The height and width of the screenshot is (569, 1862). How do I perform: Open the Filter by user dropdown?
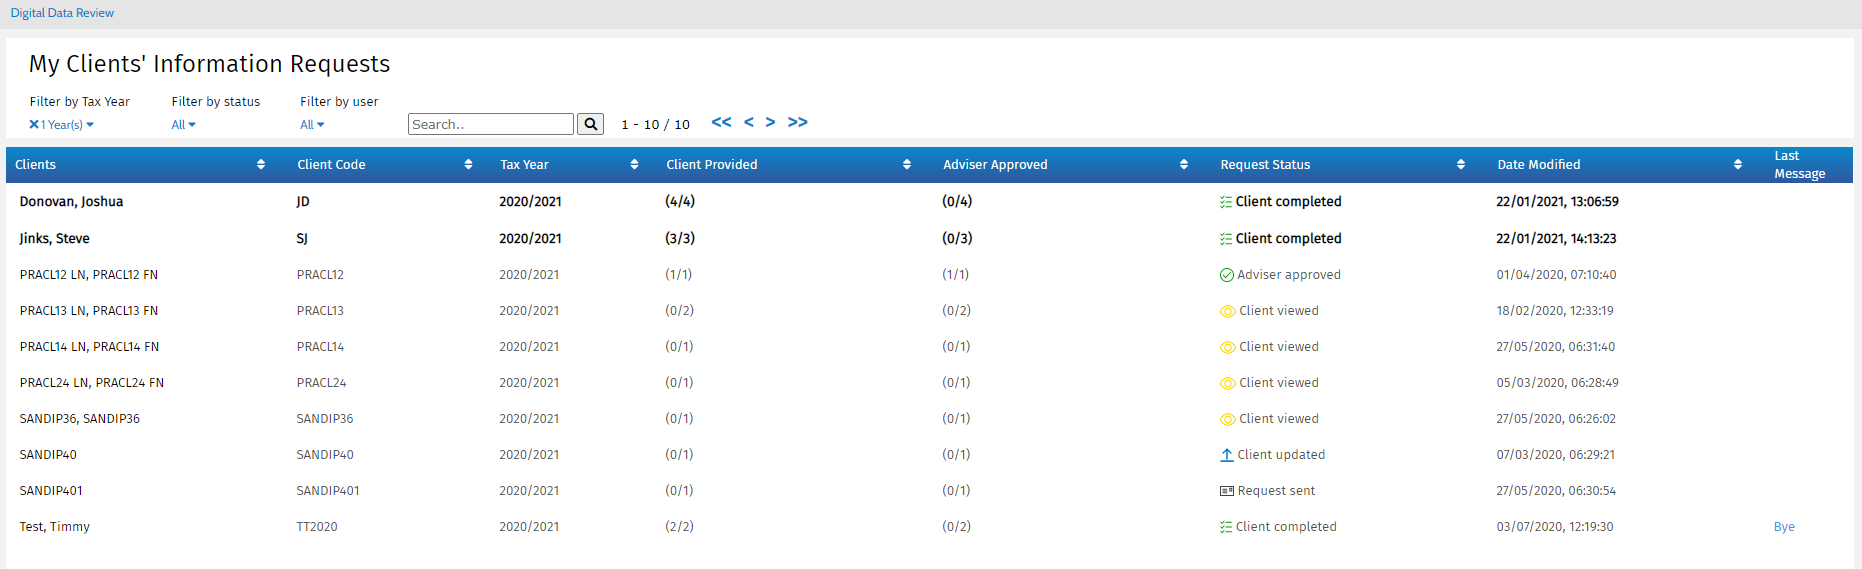[313, 125]
